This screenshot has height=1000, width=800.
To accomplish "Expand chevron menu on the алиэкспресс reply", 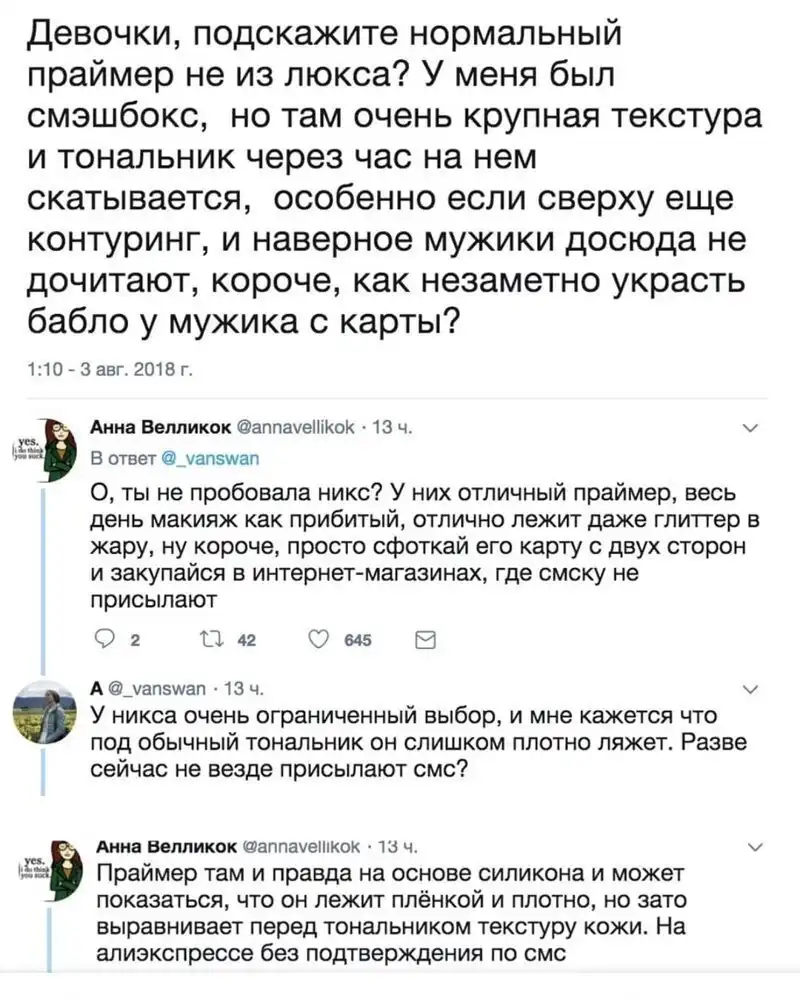I will tap(753, 847).
